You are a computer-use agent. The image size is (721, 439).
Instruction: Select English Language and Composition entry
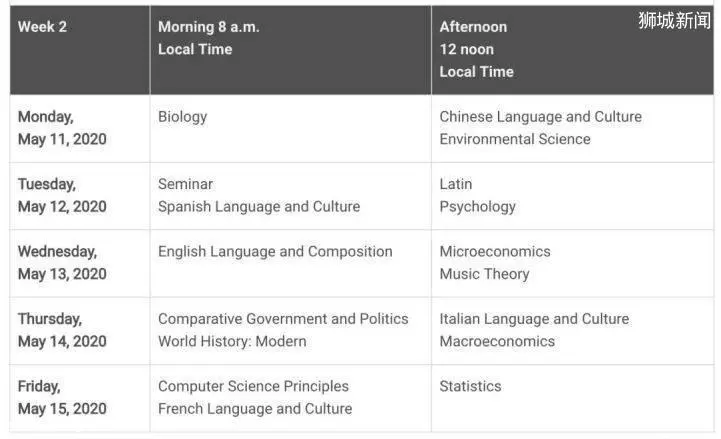tap(275, 251)
